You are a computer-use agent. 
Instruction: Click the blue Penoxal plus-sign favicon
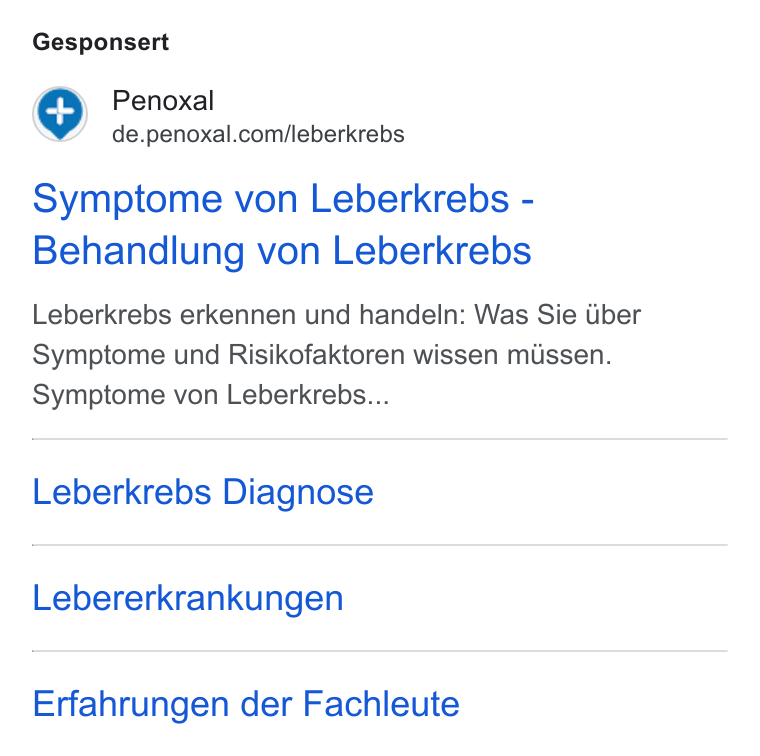tap(60, 114)
